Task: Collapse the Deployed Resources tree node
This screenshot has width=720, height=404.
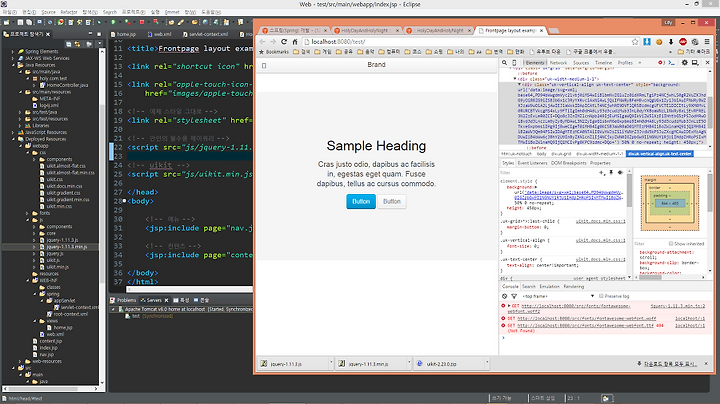Action: point(13,139)
